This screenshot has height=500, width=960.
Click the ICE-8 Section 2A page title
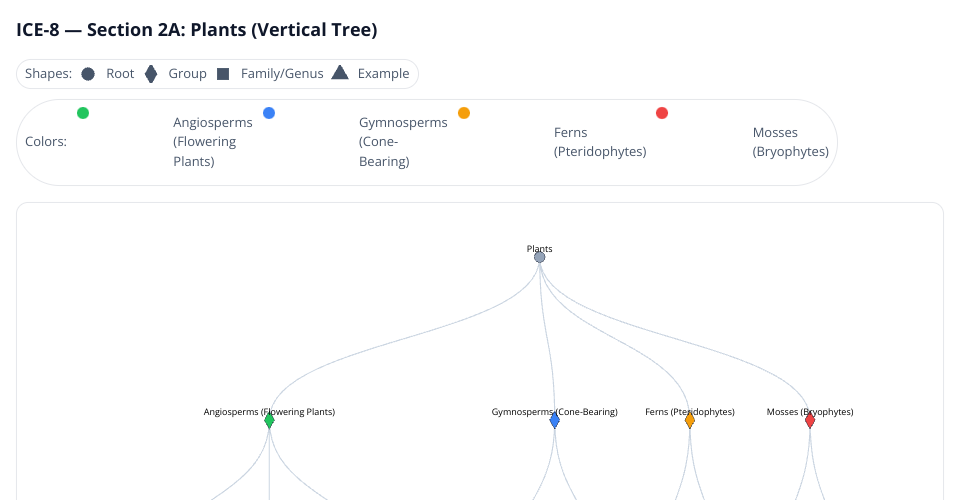(x=197, y=30)
